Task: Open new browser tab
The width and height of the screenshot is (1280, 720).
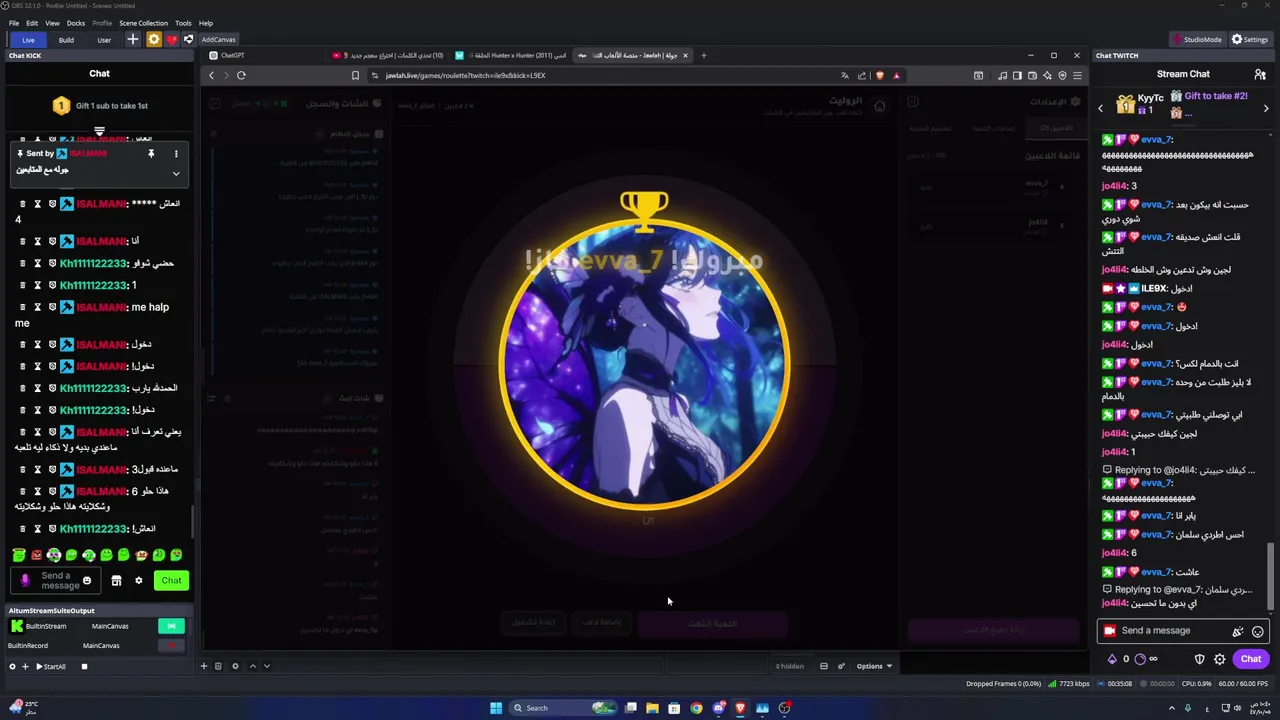Action: point(703,55)
